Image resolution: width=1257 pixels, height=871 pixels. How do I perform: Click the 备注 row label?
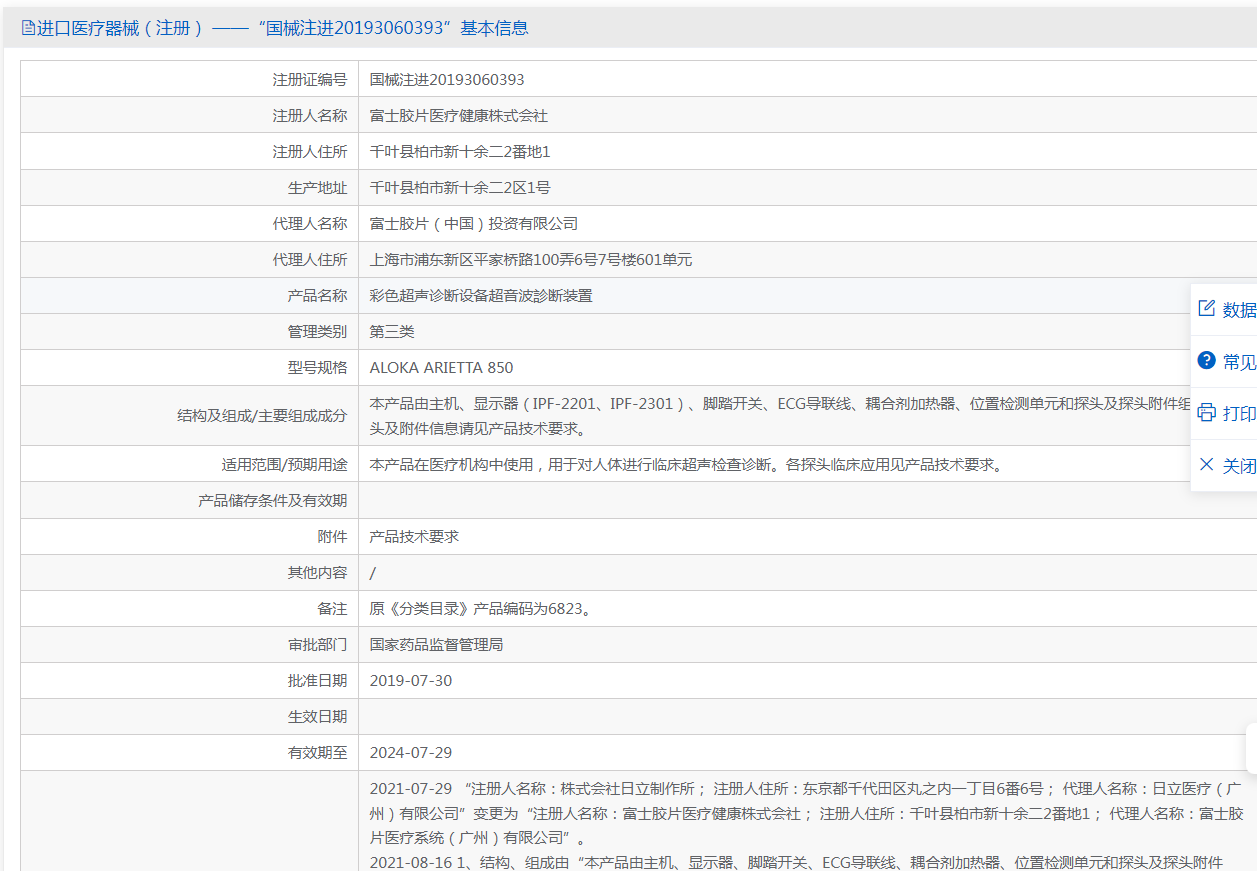tap(333, 609)
